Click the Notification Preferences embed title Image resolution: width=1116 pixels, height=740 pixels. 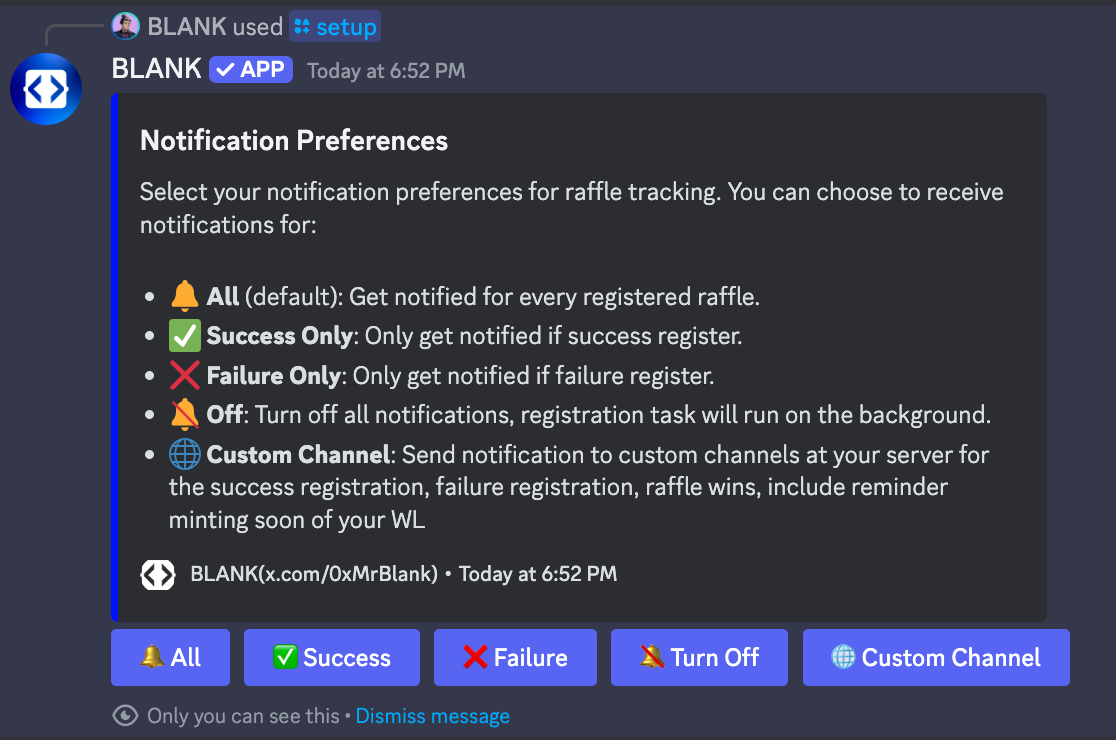click(294, 141)
